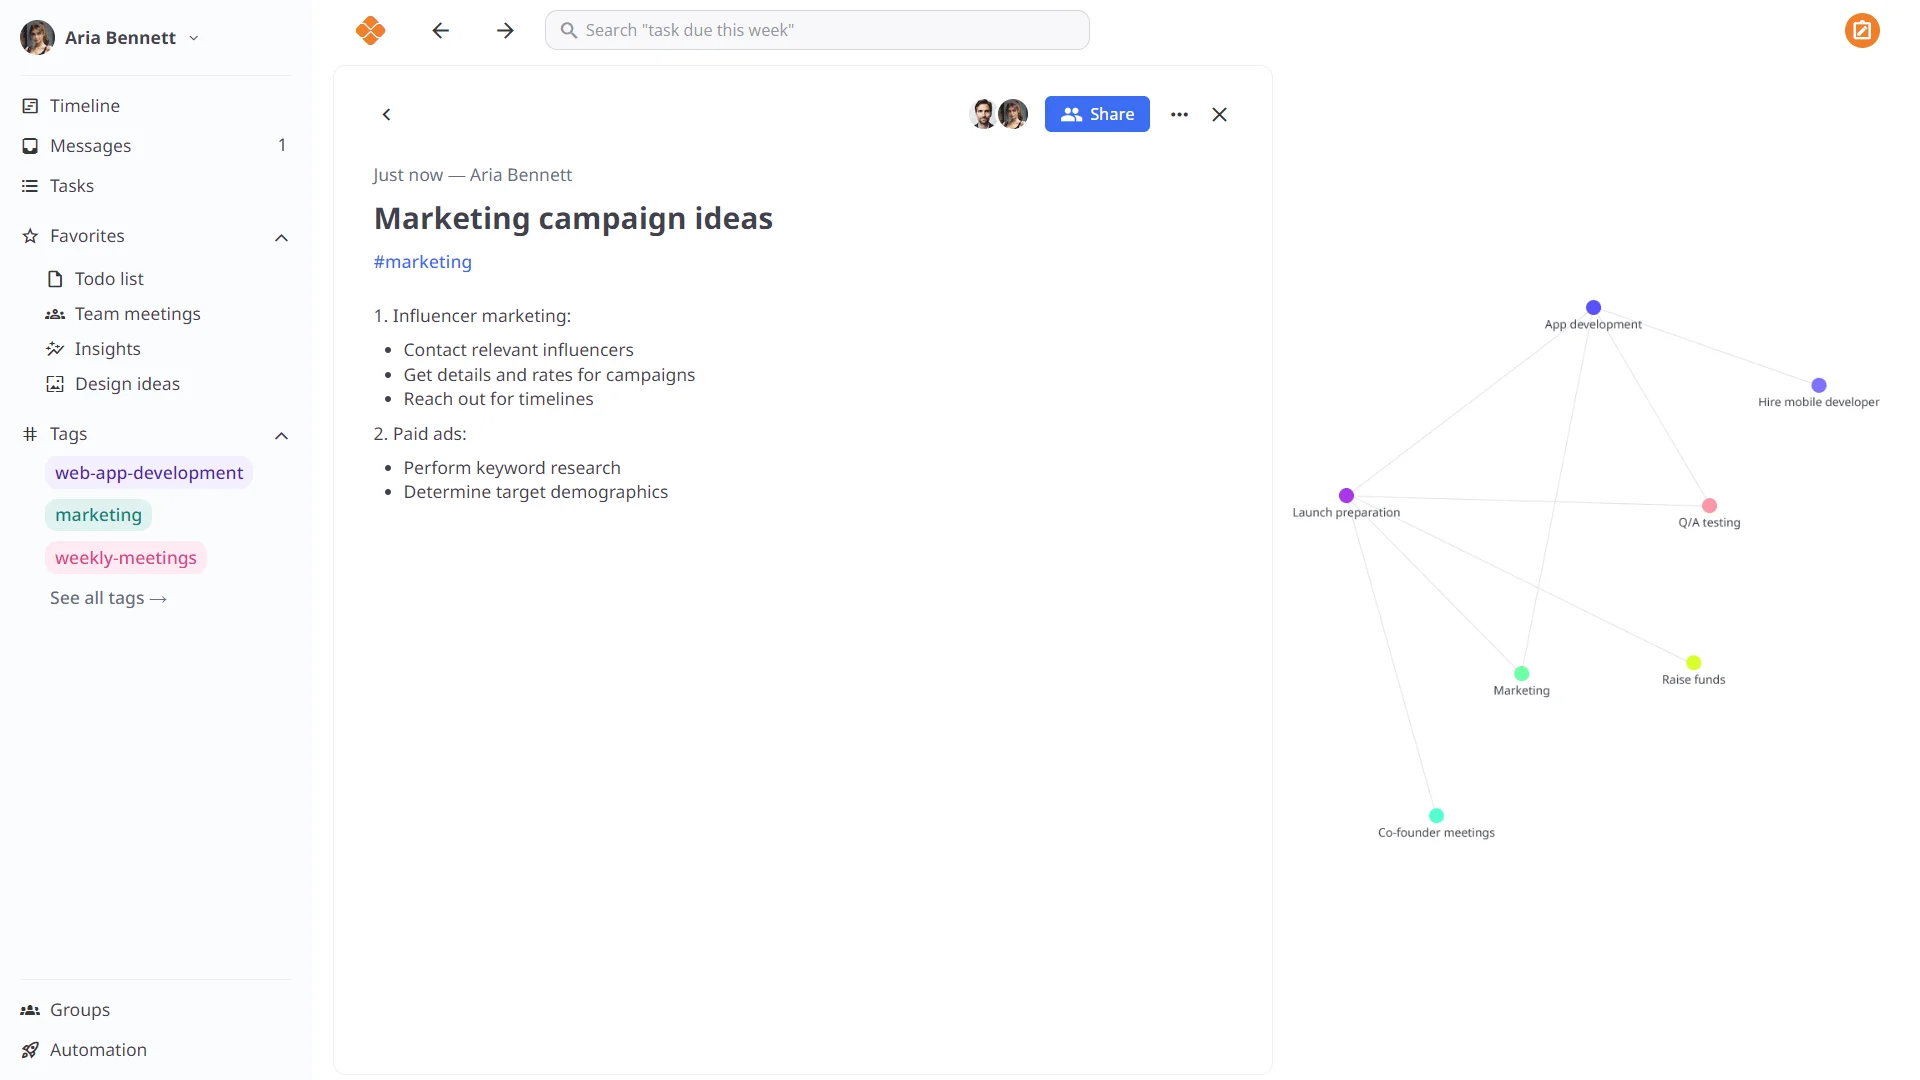Click the search field
This screenshot has height=1080, width=1920.
pyautogui.click(x=817, y=30)
